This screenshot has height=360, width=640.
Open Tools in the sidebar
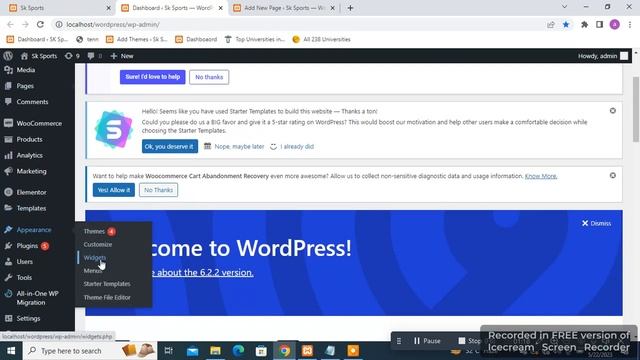click(x=24, y=278)
